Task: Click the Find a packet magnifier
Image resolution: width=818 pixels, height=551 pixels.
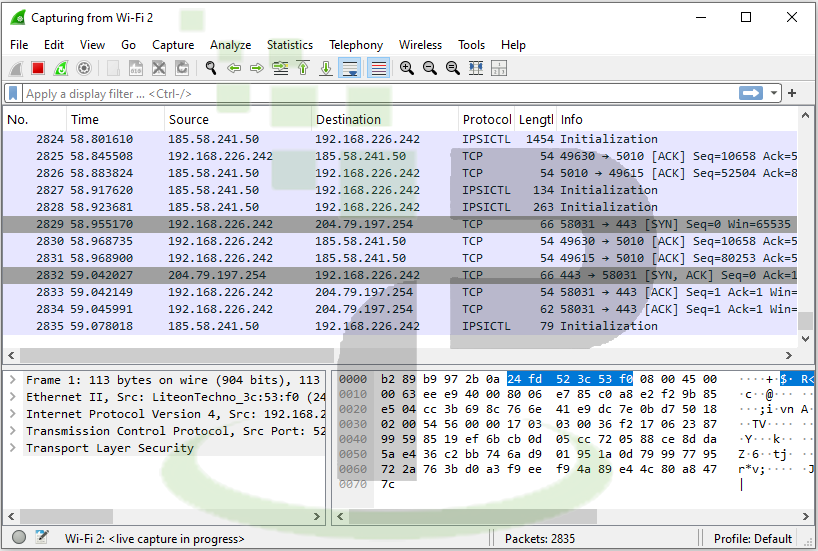Action: 211,68
